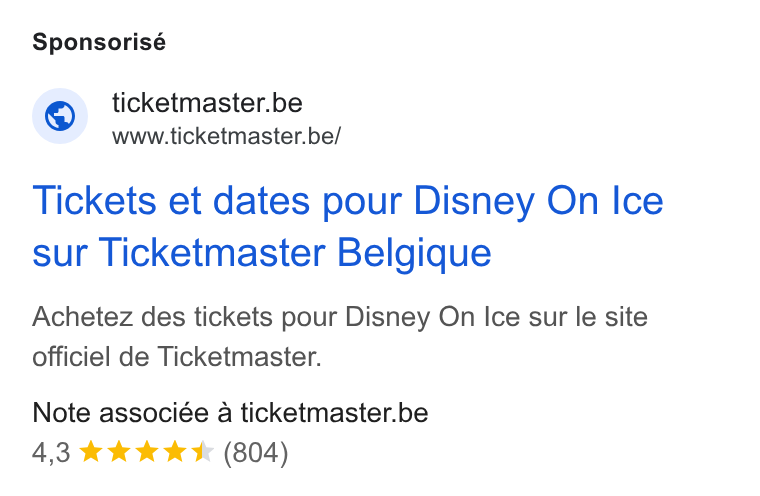Click the 4,3 rating score
This screenshot has width=760, height=496.
(x=51, y=453)
